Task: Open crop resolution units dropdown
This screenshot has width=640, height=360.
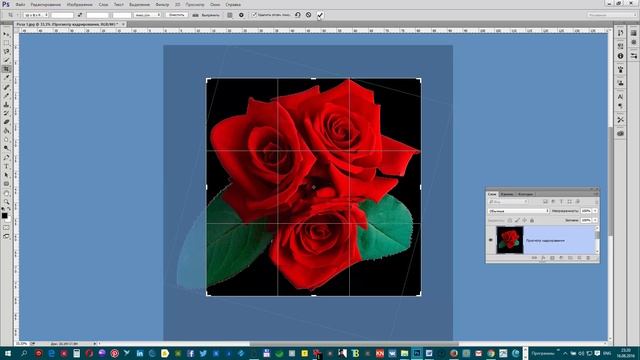Action: (147, 15)
